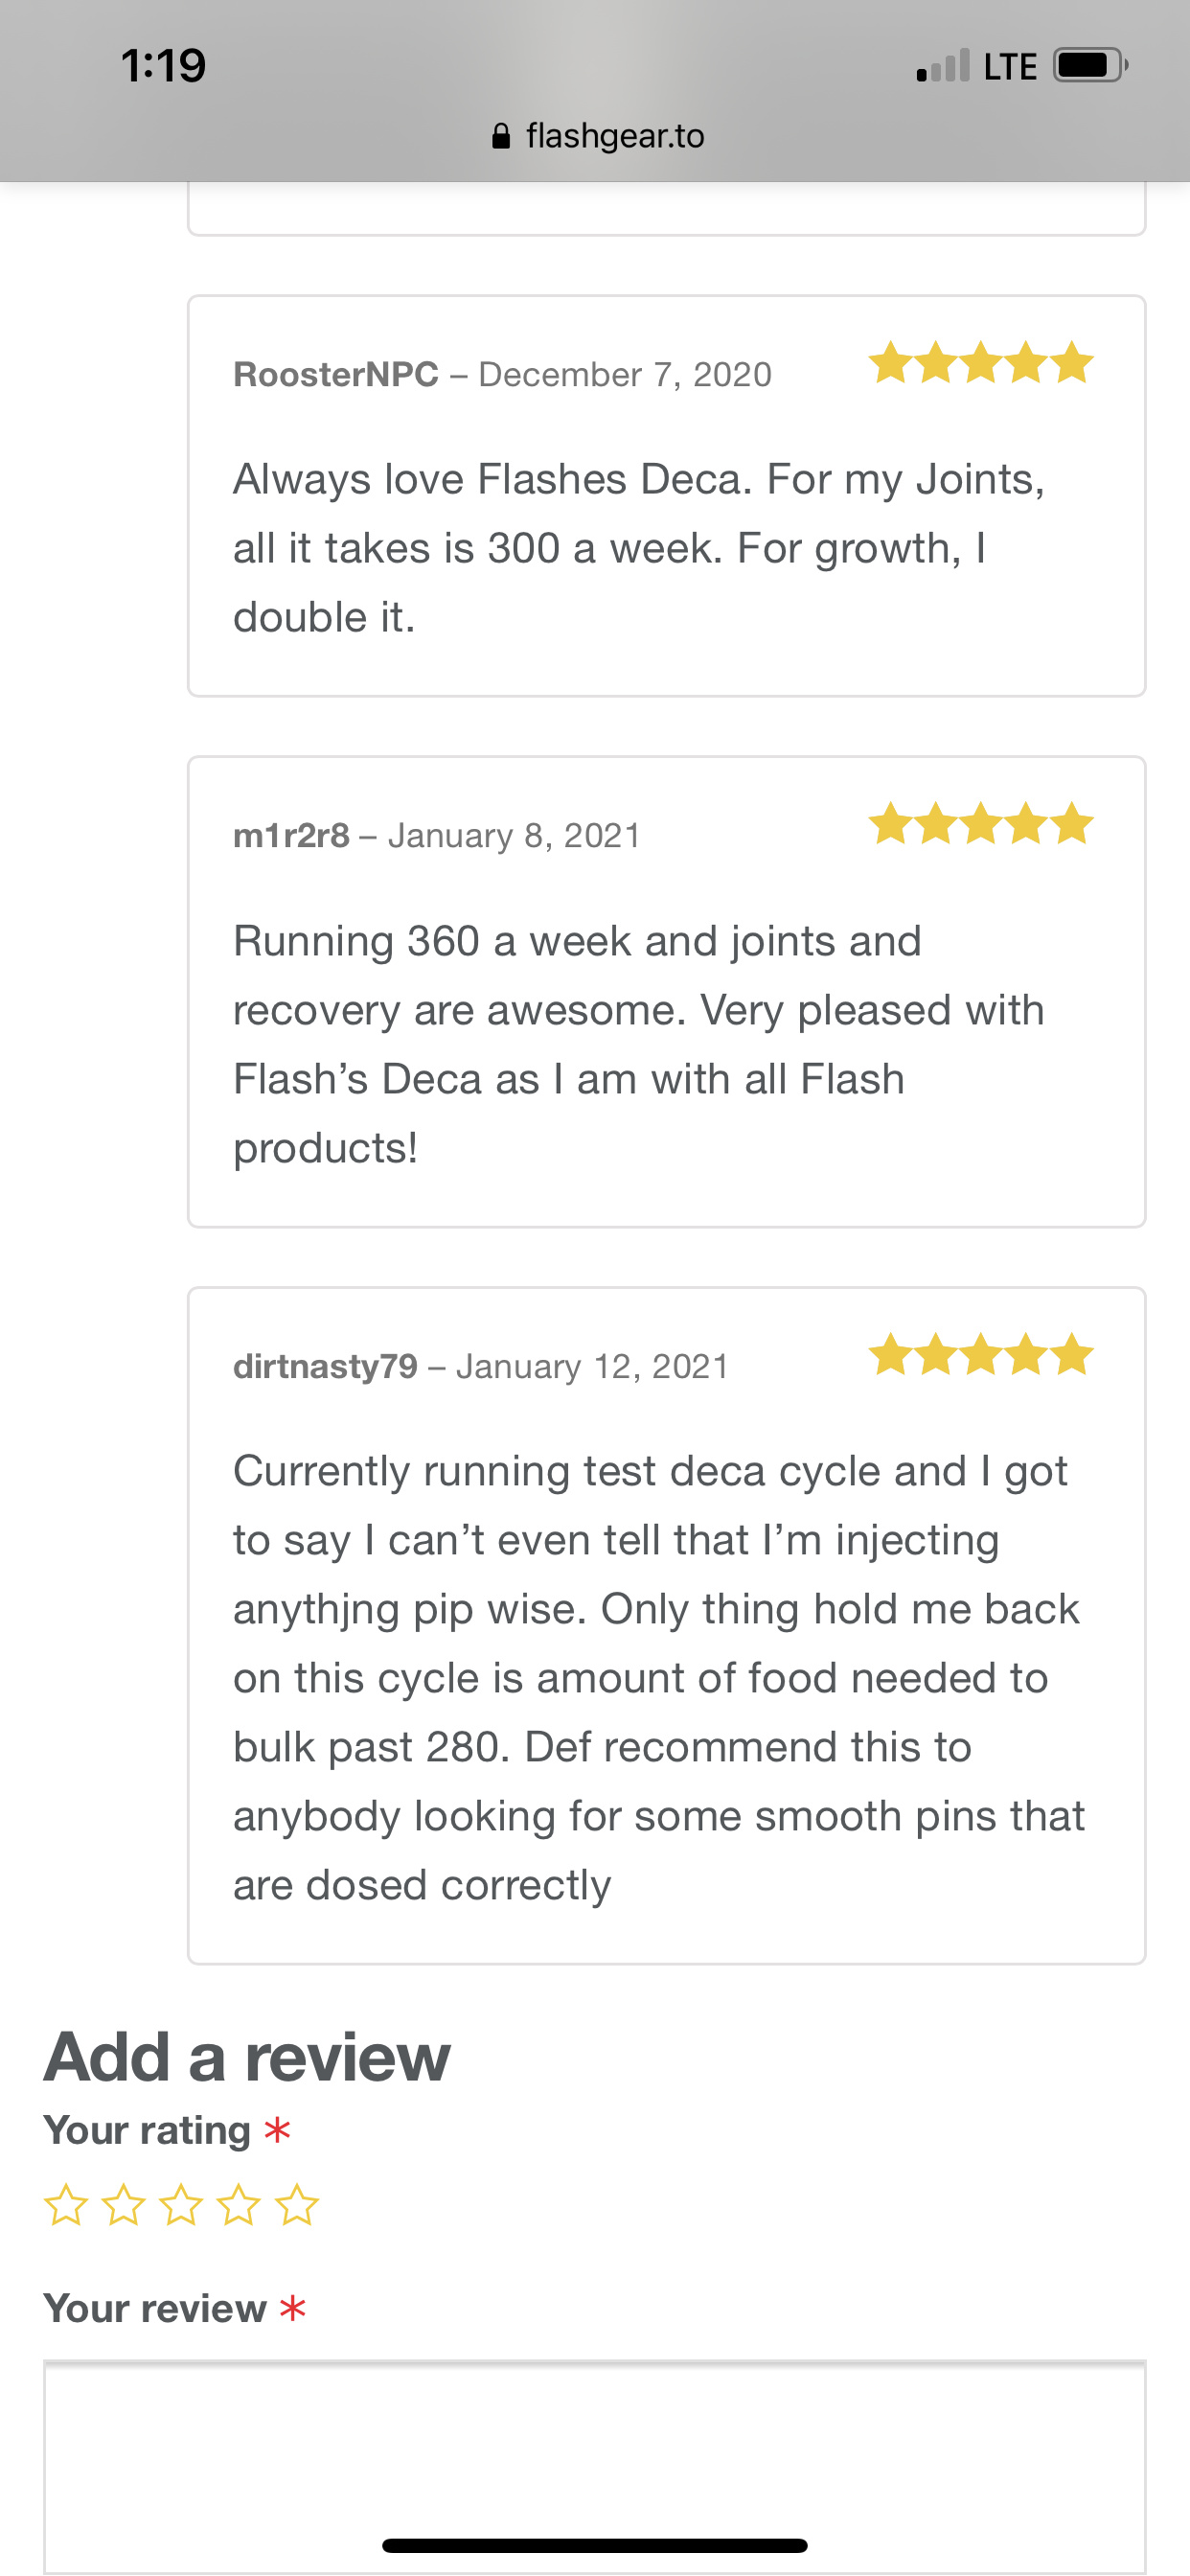The height and width of the screenshot is (2576, 1190).
Task: Tap the LTE network indicator
Action: pyautogui.click(x=1010, y=66)
